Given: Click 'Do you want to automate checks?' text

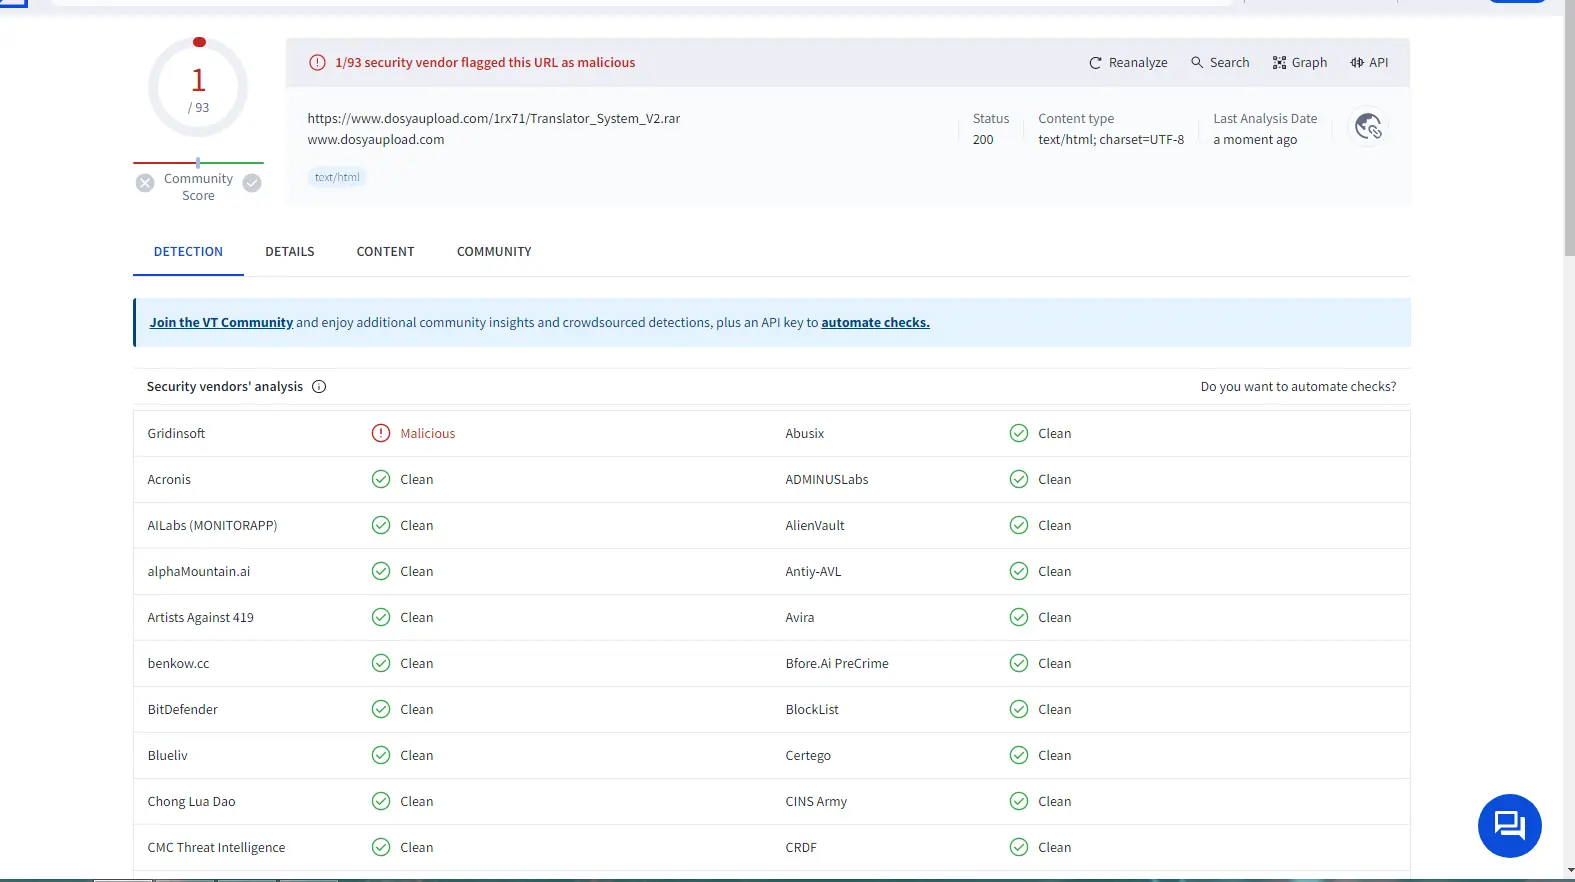Looking at the screenshot, I should pos(1298,386).
